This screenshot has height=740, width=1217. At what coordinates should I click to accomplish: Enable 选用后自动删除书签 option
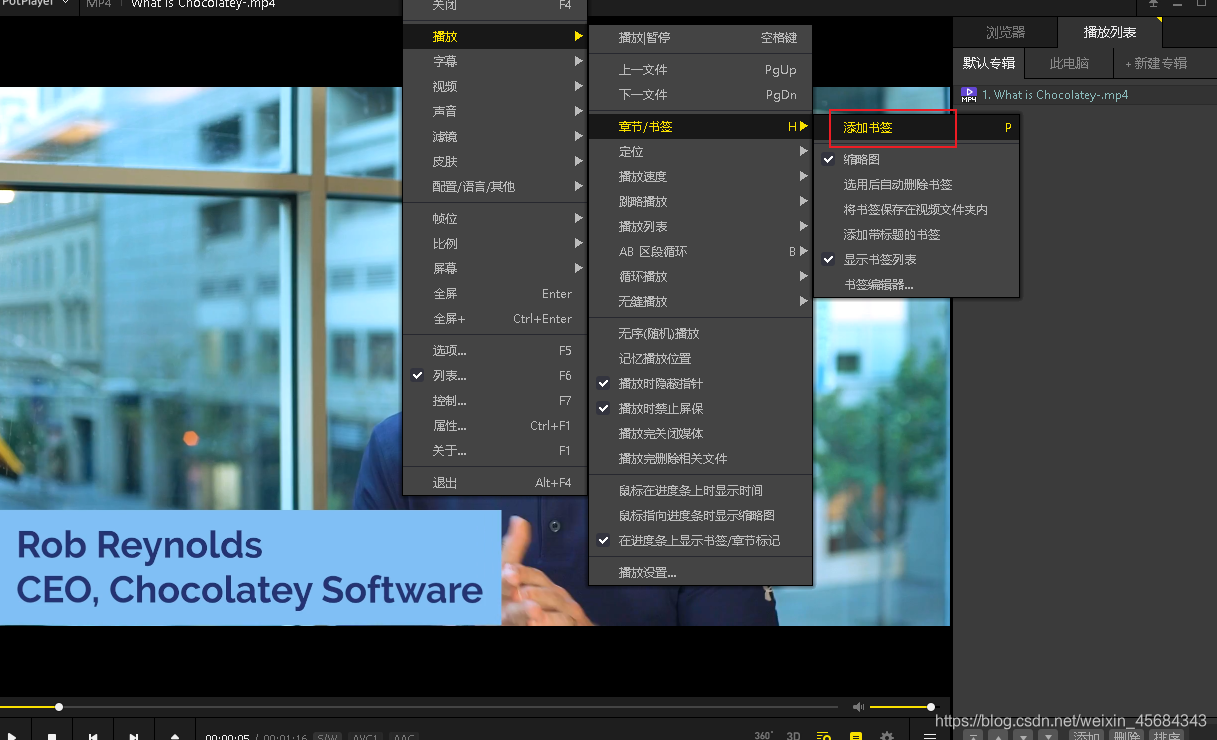pos(917,185)
